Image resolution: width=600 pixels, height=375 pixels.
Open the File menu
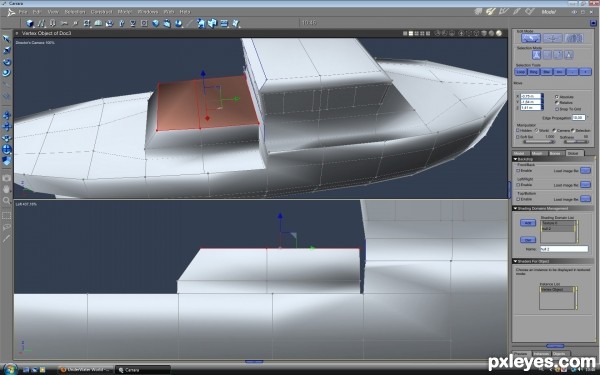tap(23, 12)
